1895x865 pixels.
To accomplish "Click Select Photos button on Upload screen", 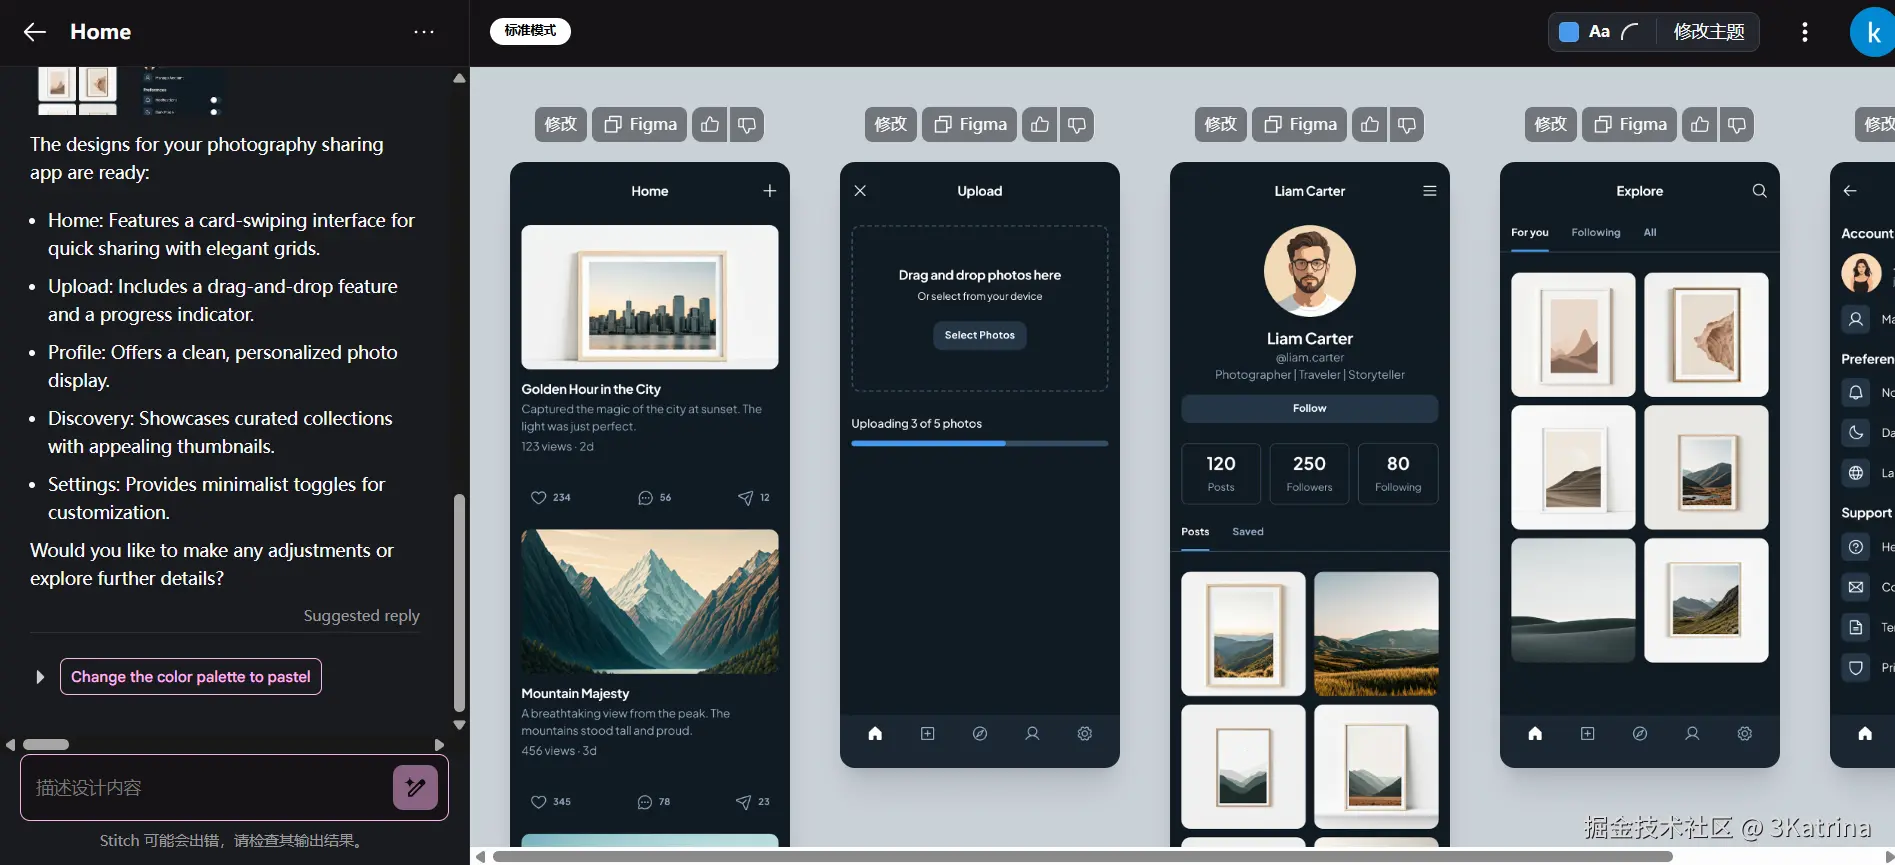I will coord(980,335).
